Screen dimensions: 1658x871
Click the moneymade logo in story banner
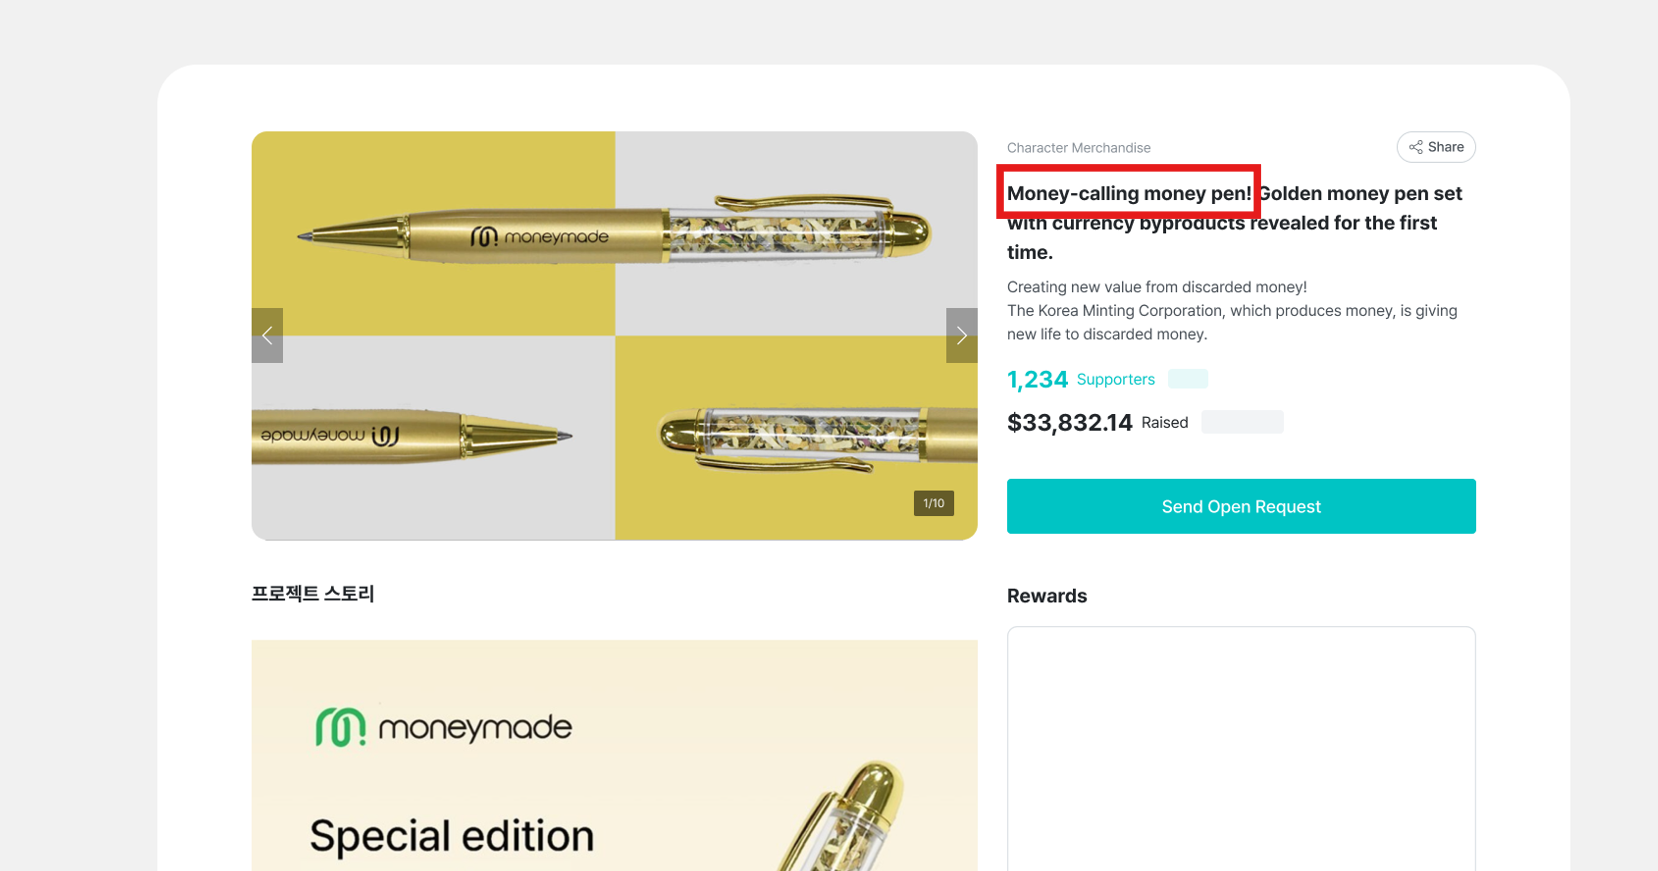click(444, 727)
